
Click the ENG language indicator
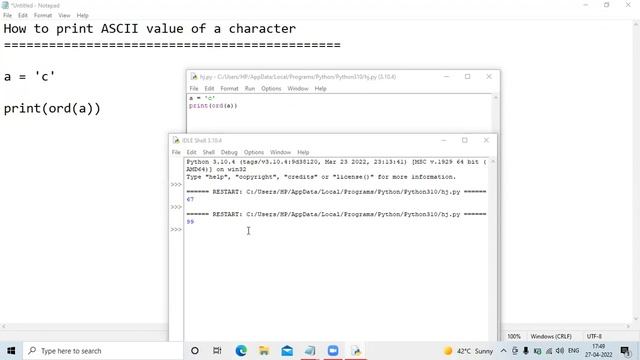click(573, 351)
